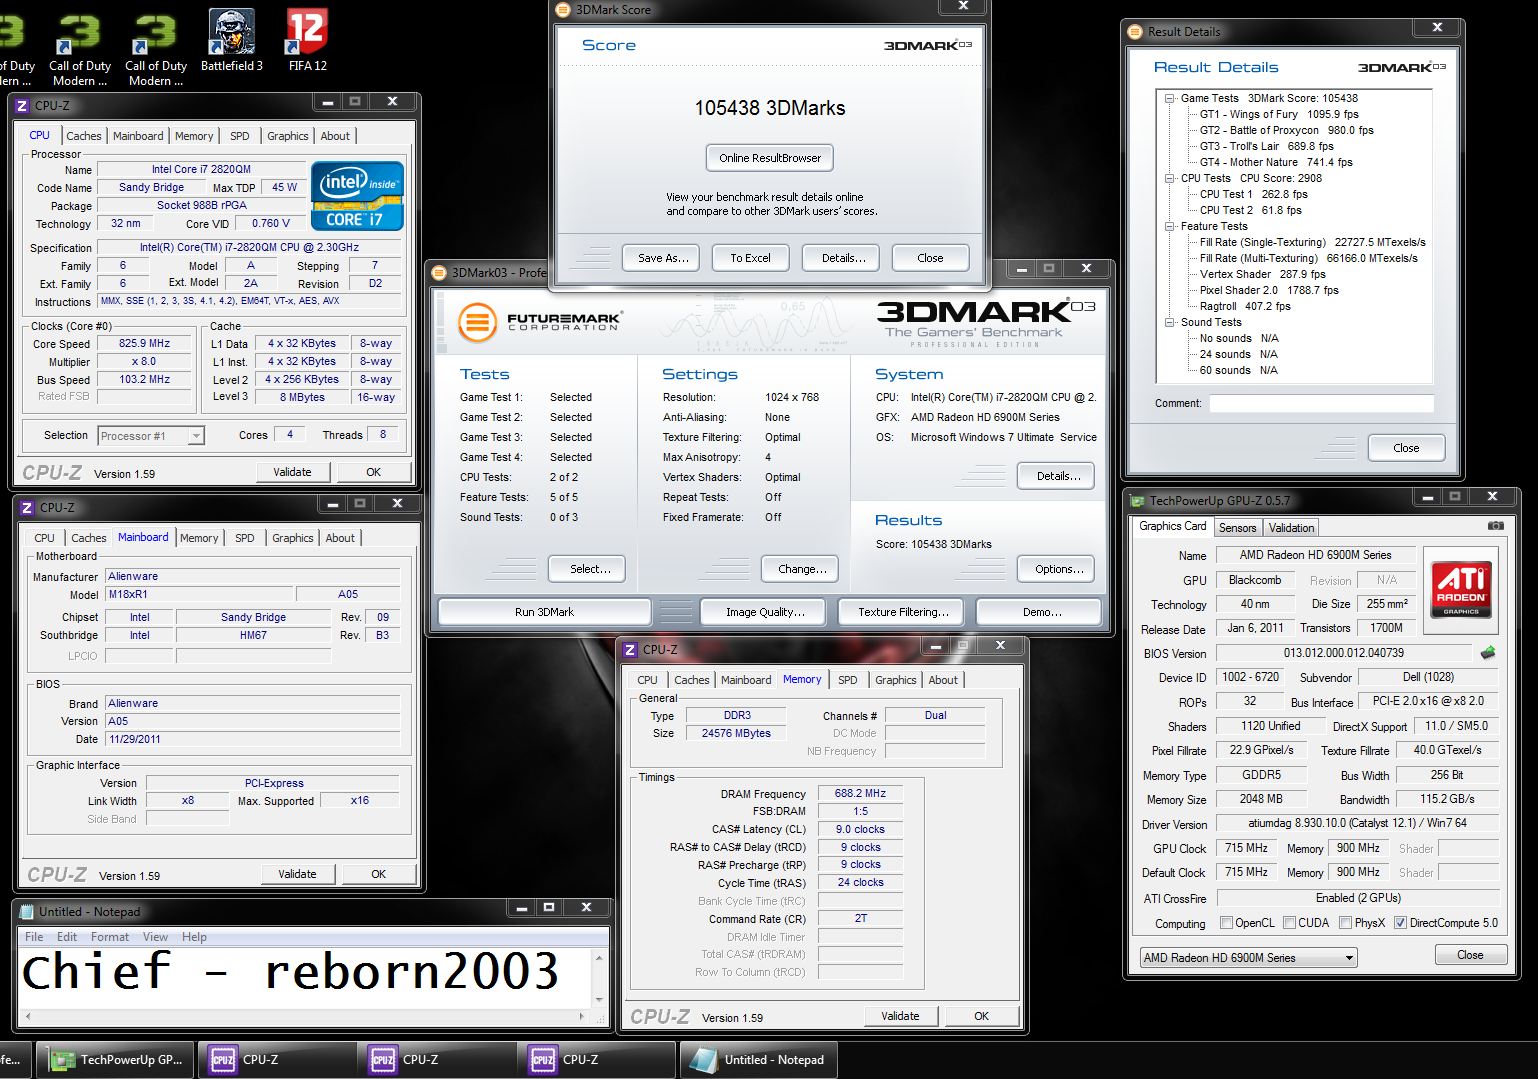Click GPU-Z screenshot camera icon
1538x1079 pixels.
point(1495,526)
